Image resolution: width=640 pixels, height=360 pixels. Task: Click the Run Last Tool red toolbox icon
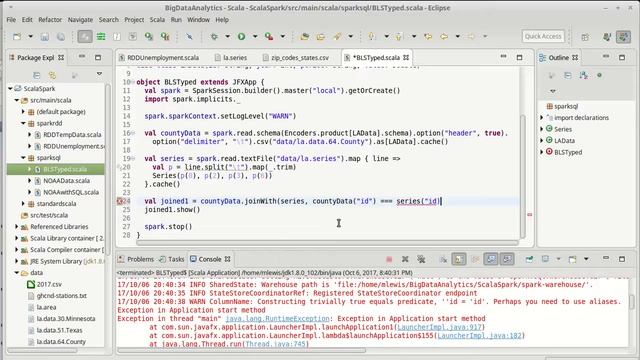point(269,37)
